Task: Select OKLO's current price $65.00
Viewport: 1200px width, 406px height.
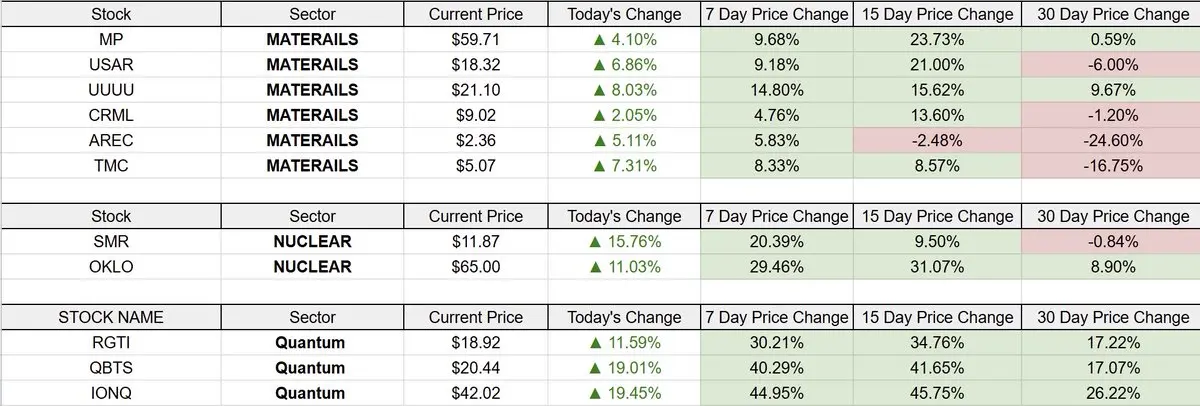Action: pyautogui.click(x=475, y=267)
